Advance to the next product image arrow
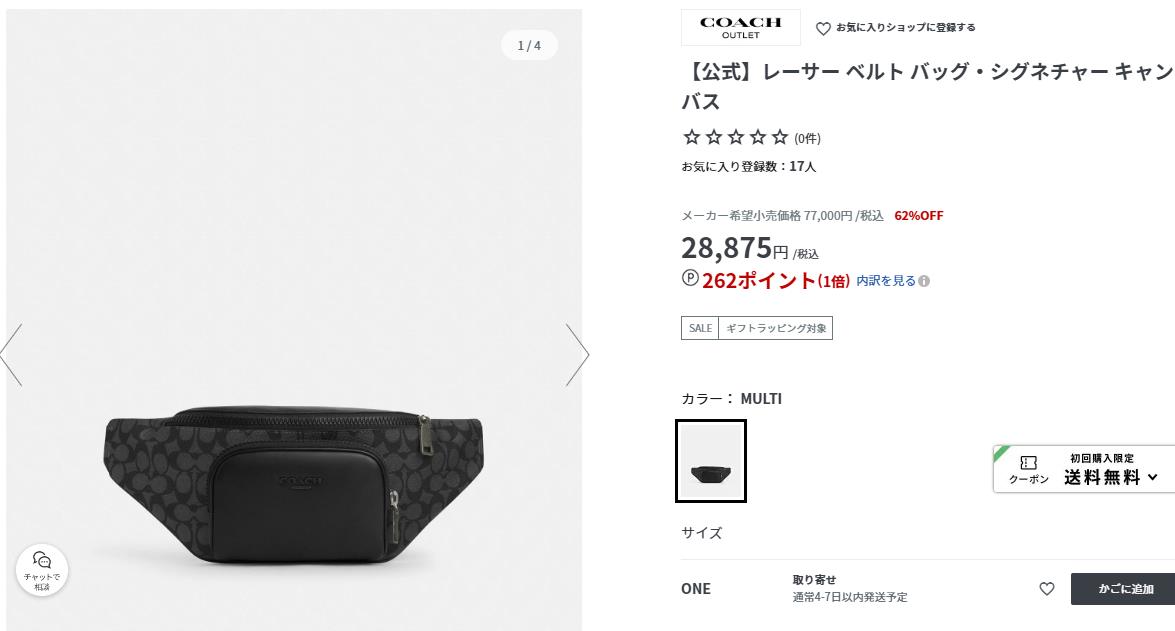1175x631 pixels. click(577, 354)
